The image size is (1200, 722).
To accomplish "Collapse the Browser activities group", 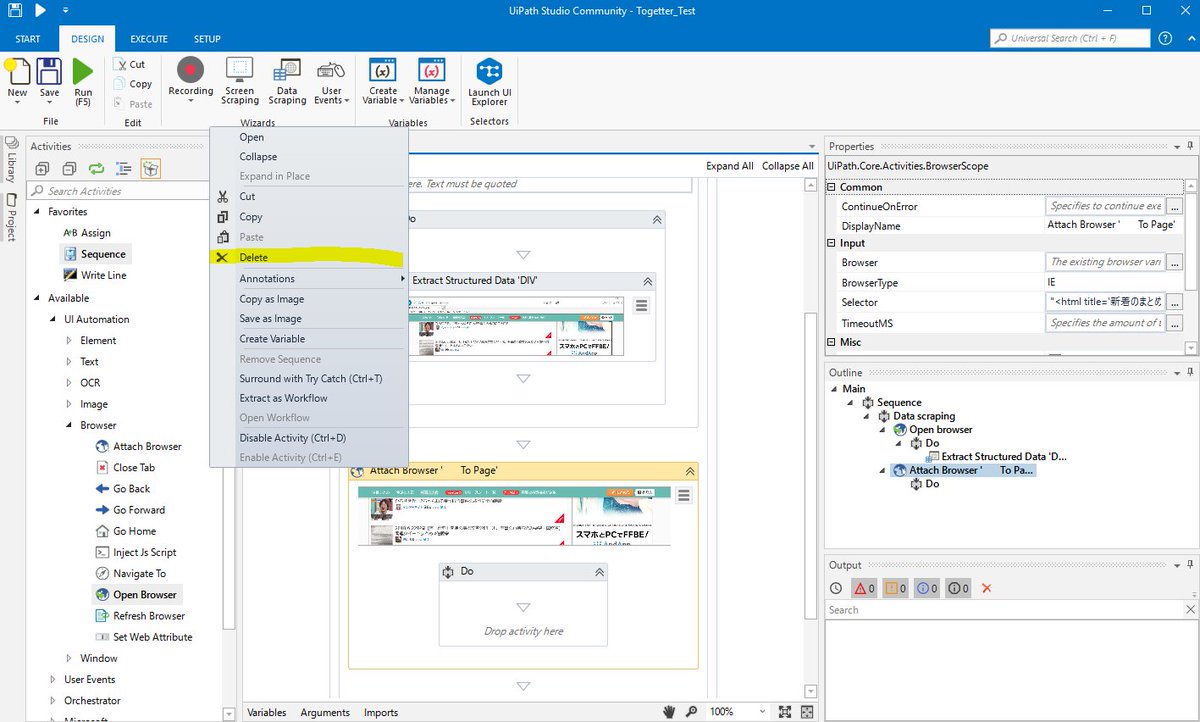I will point(69,425).
